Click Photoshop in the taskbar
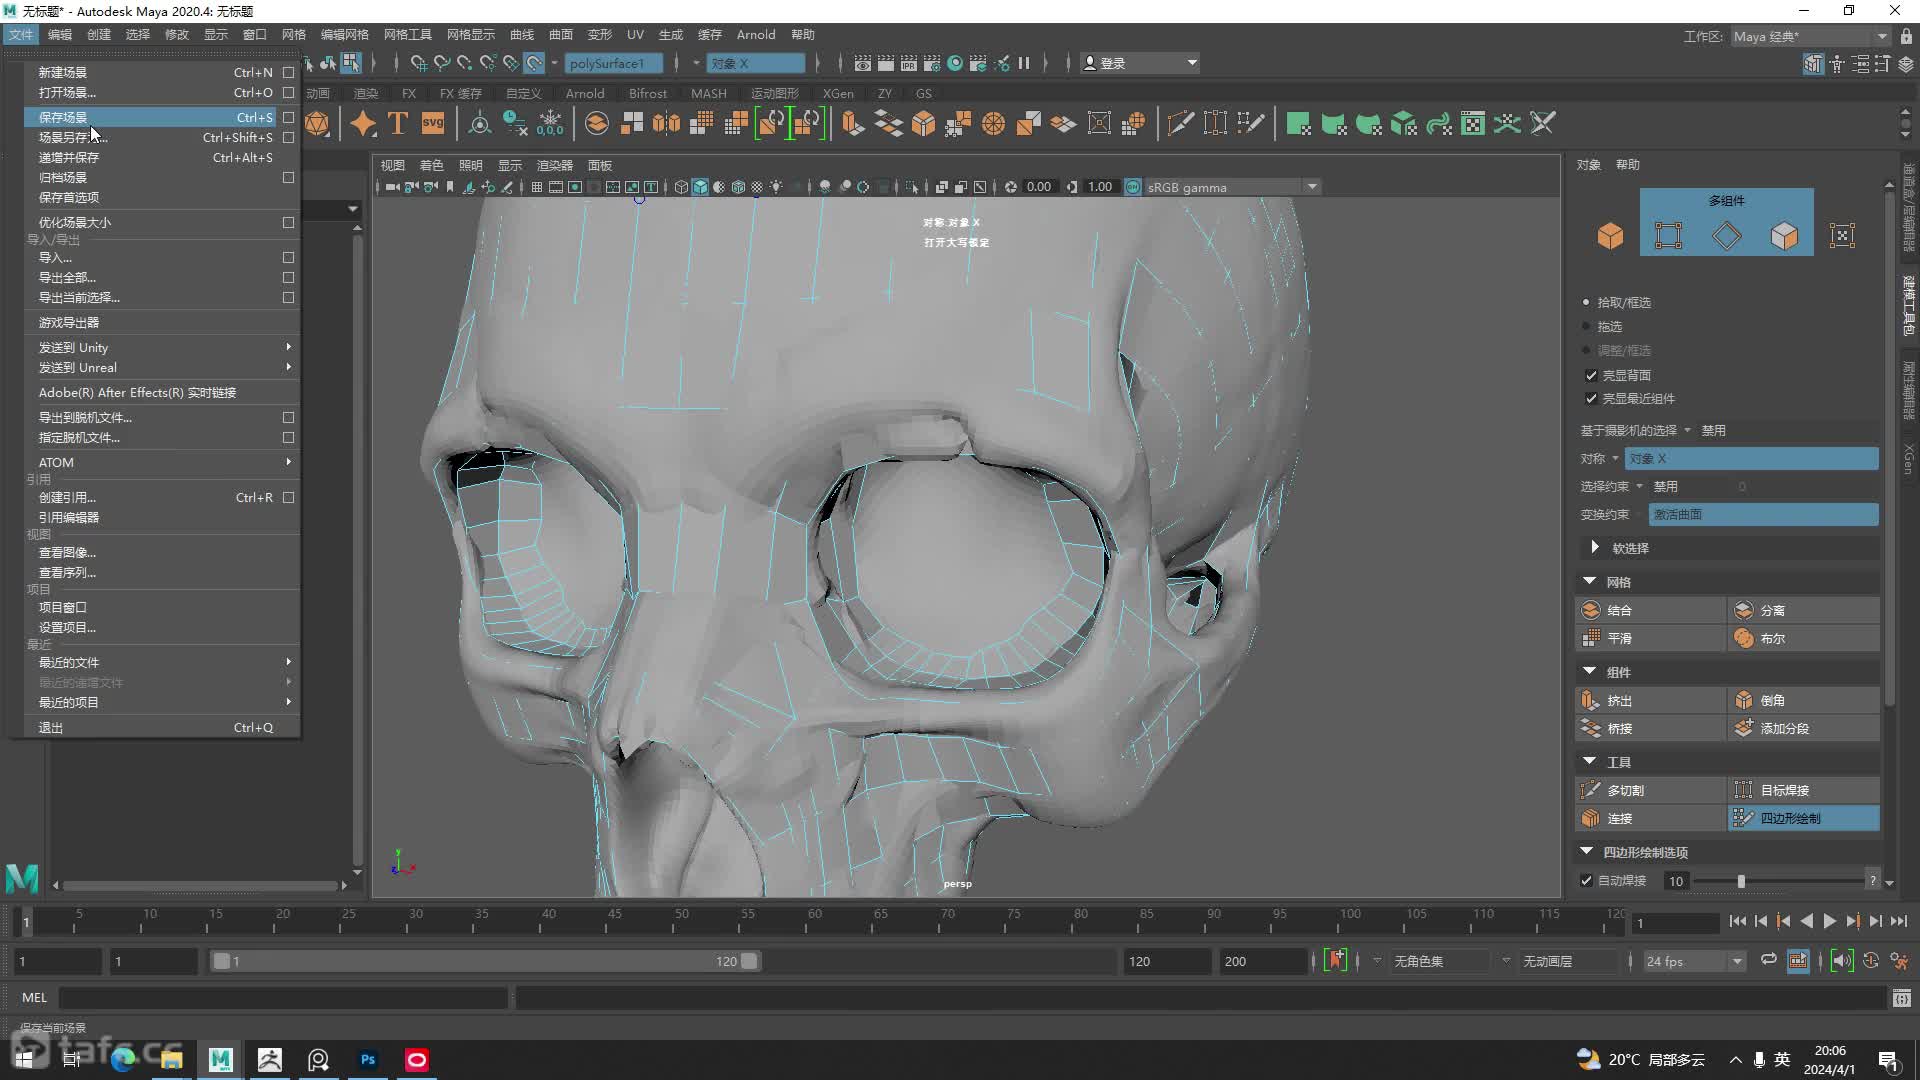1920x1080 pixels. pos(368,1060)
